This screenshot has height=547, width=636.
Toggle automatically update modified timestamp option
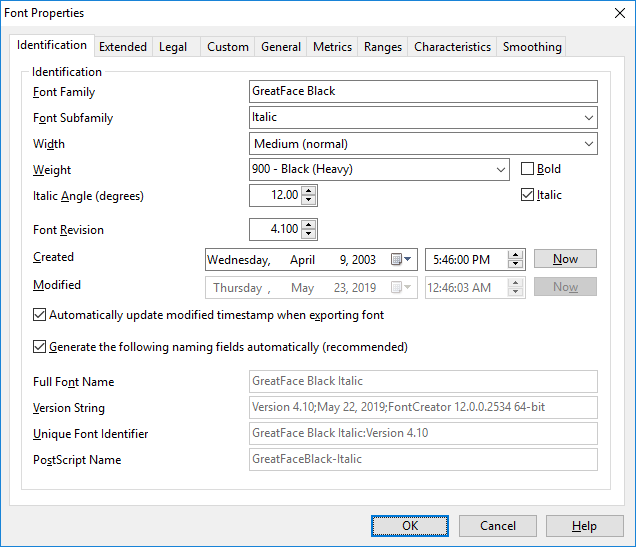(40, 315)
